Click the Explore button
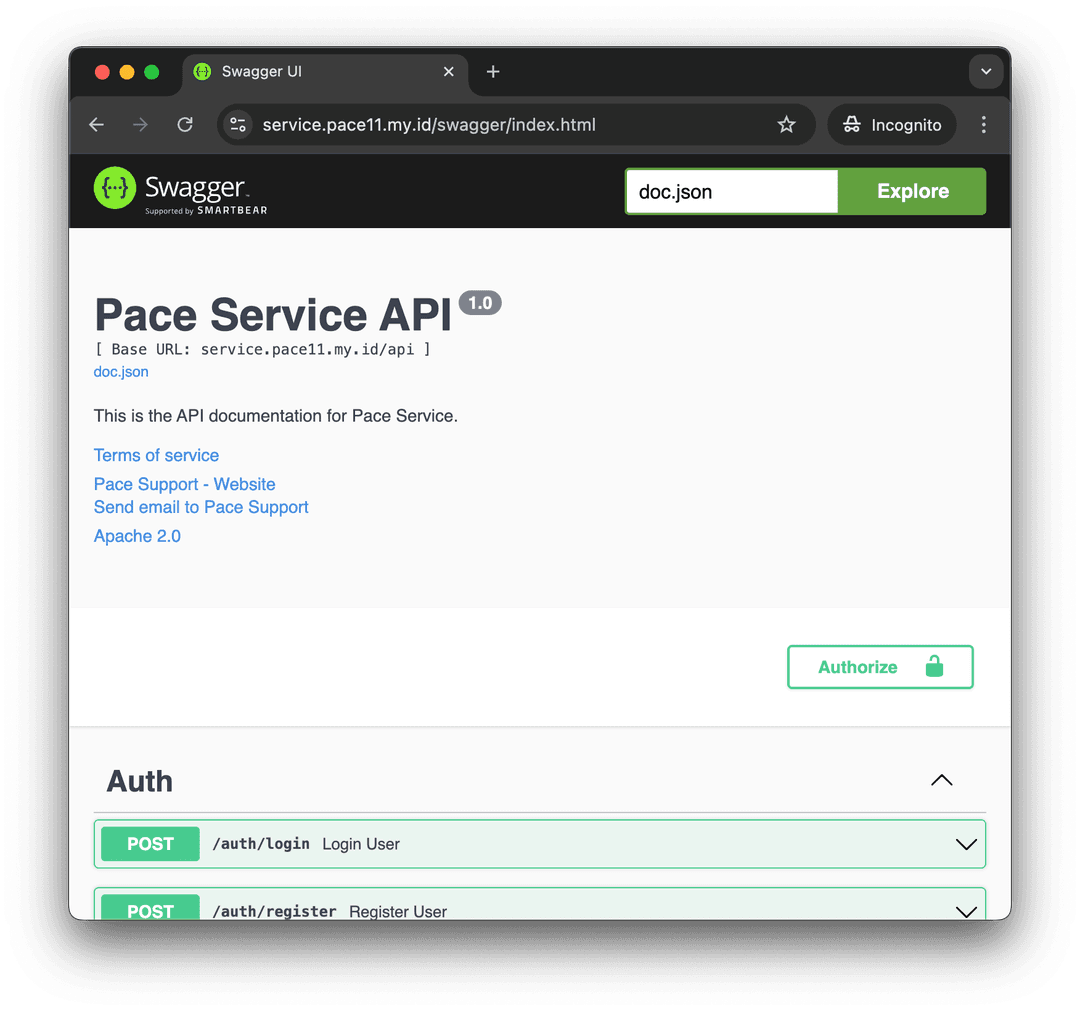Screen dimensions: 1080x1011 911,190
